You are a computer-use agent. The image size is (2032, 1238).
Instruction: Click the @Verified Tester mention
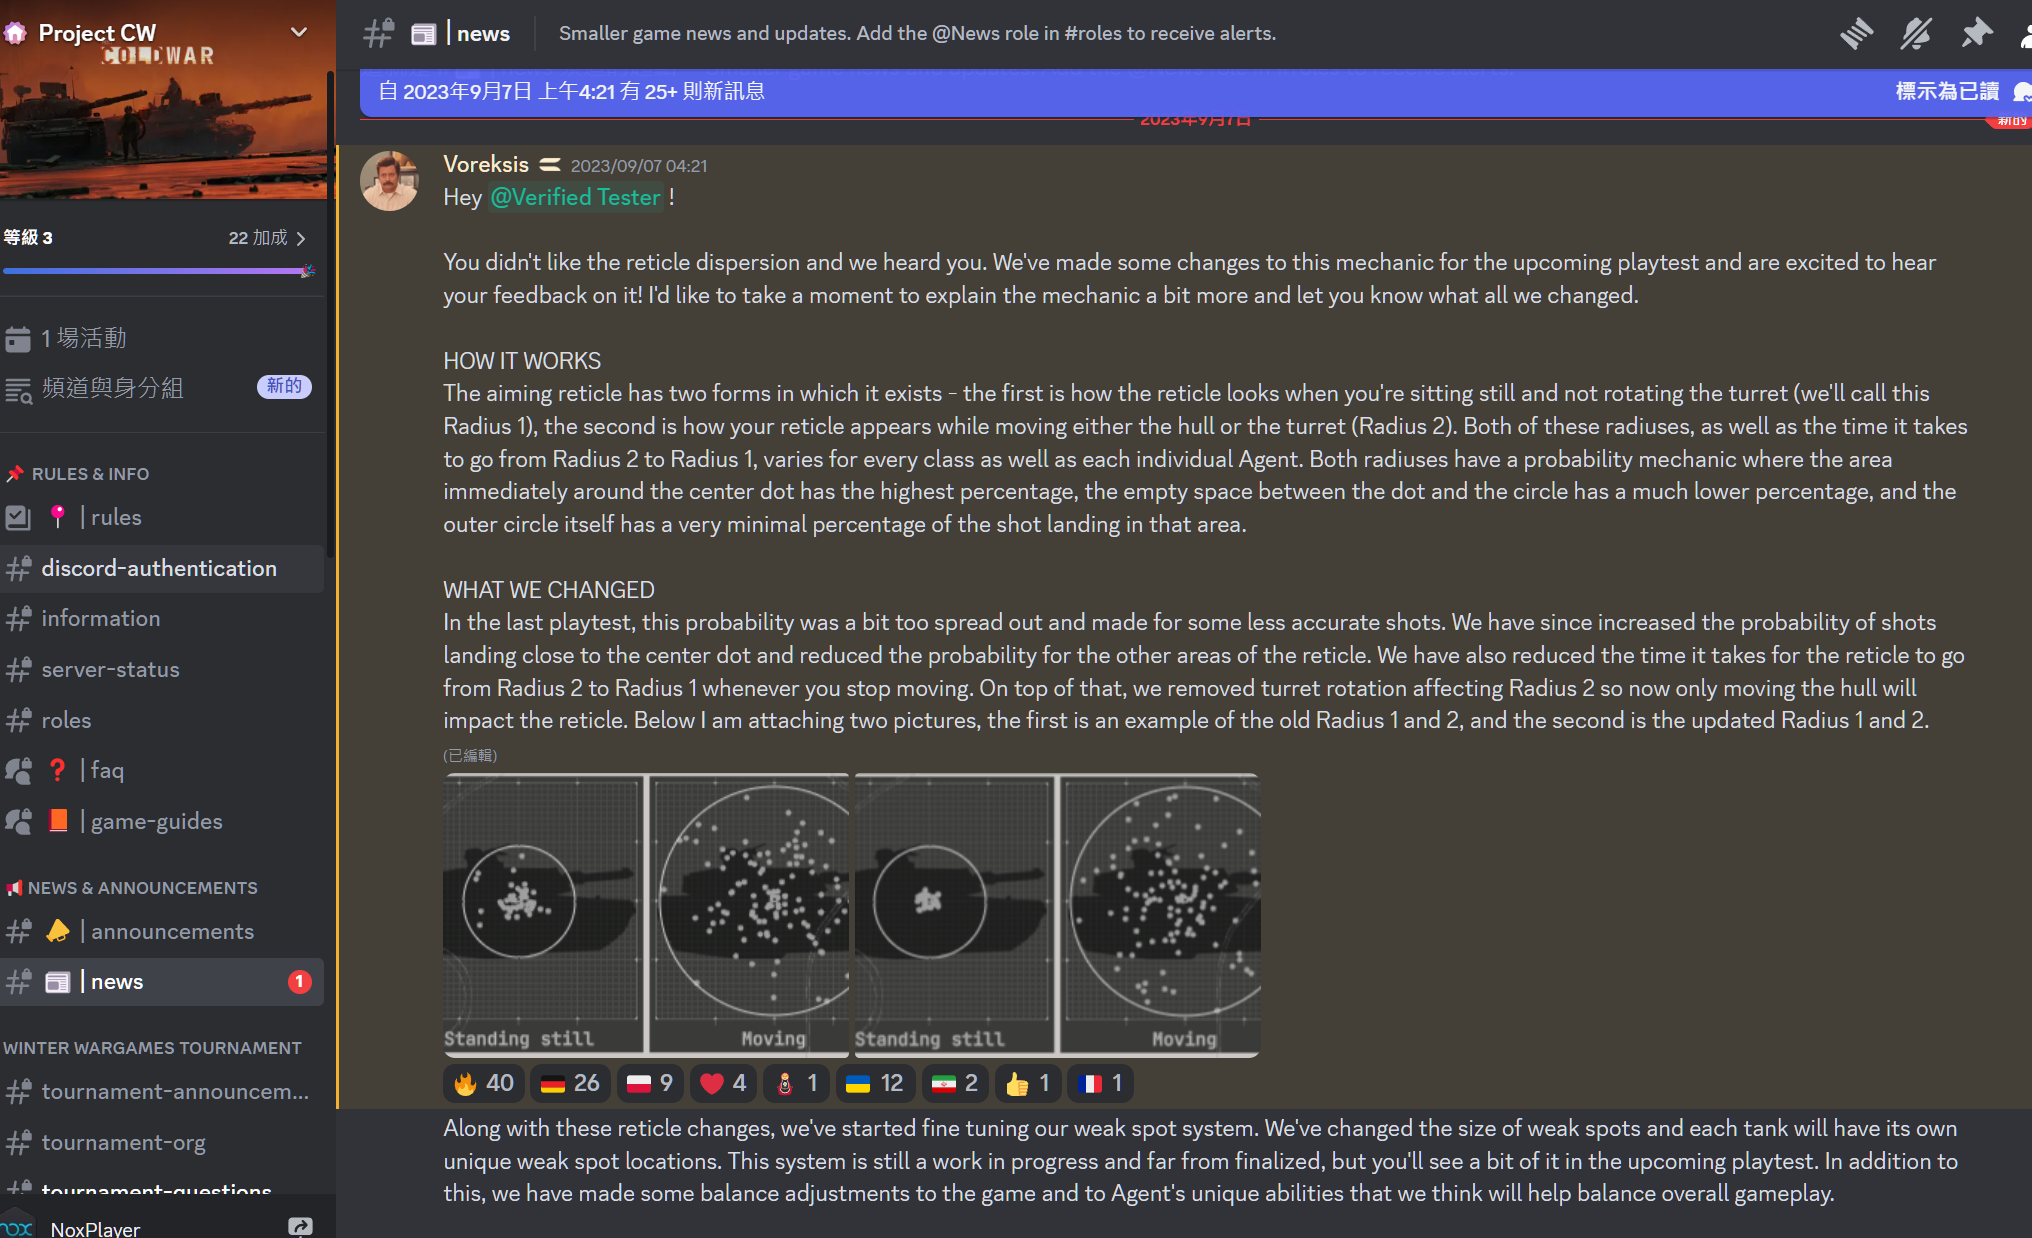(x=576, y=197)
